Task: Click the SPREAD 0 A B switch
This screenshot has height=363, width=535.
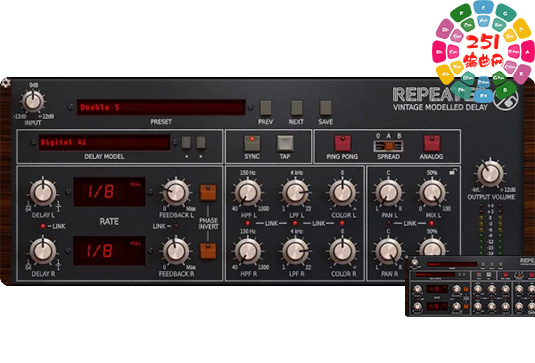Action: click(x=388, y=146)
